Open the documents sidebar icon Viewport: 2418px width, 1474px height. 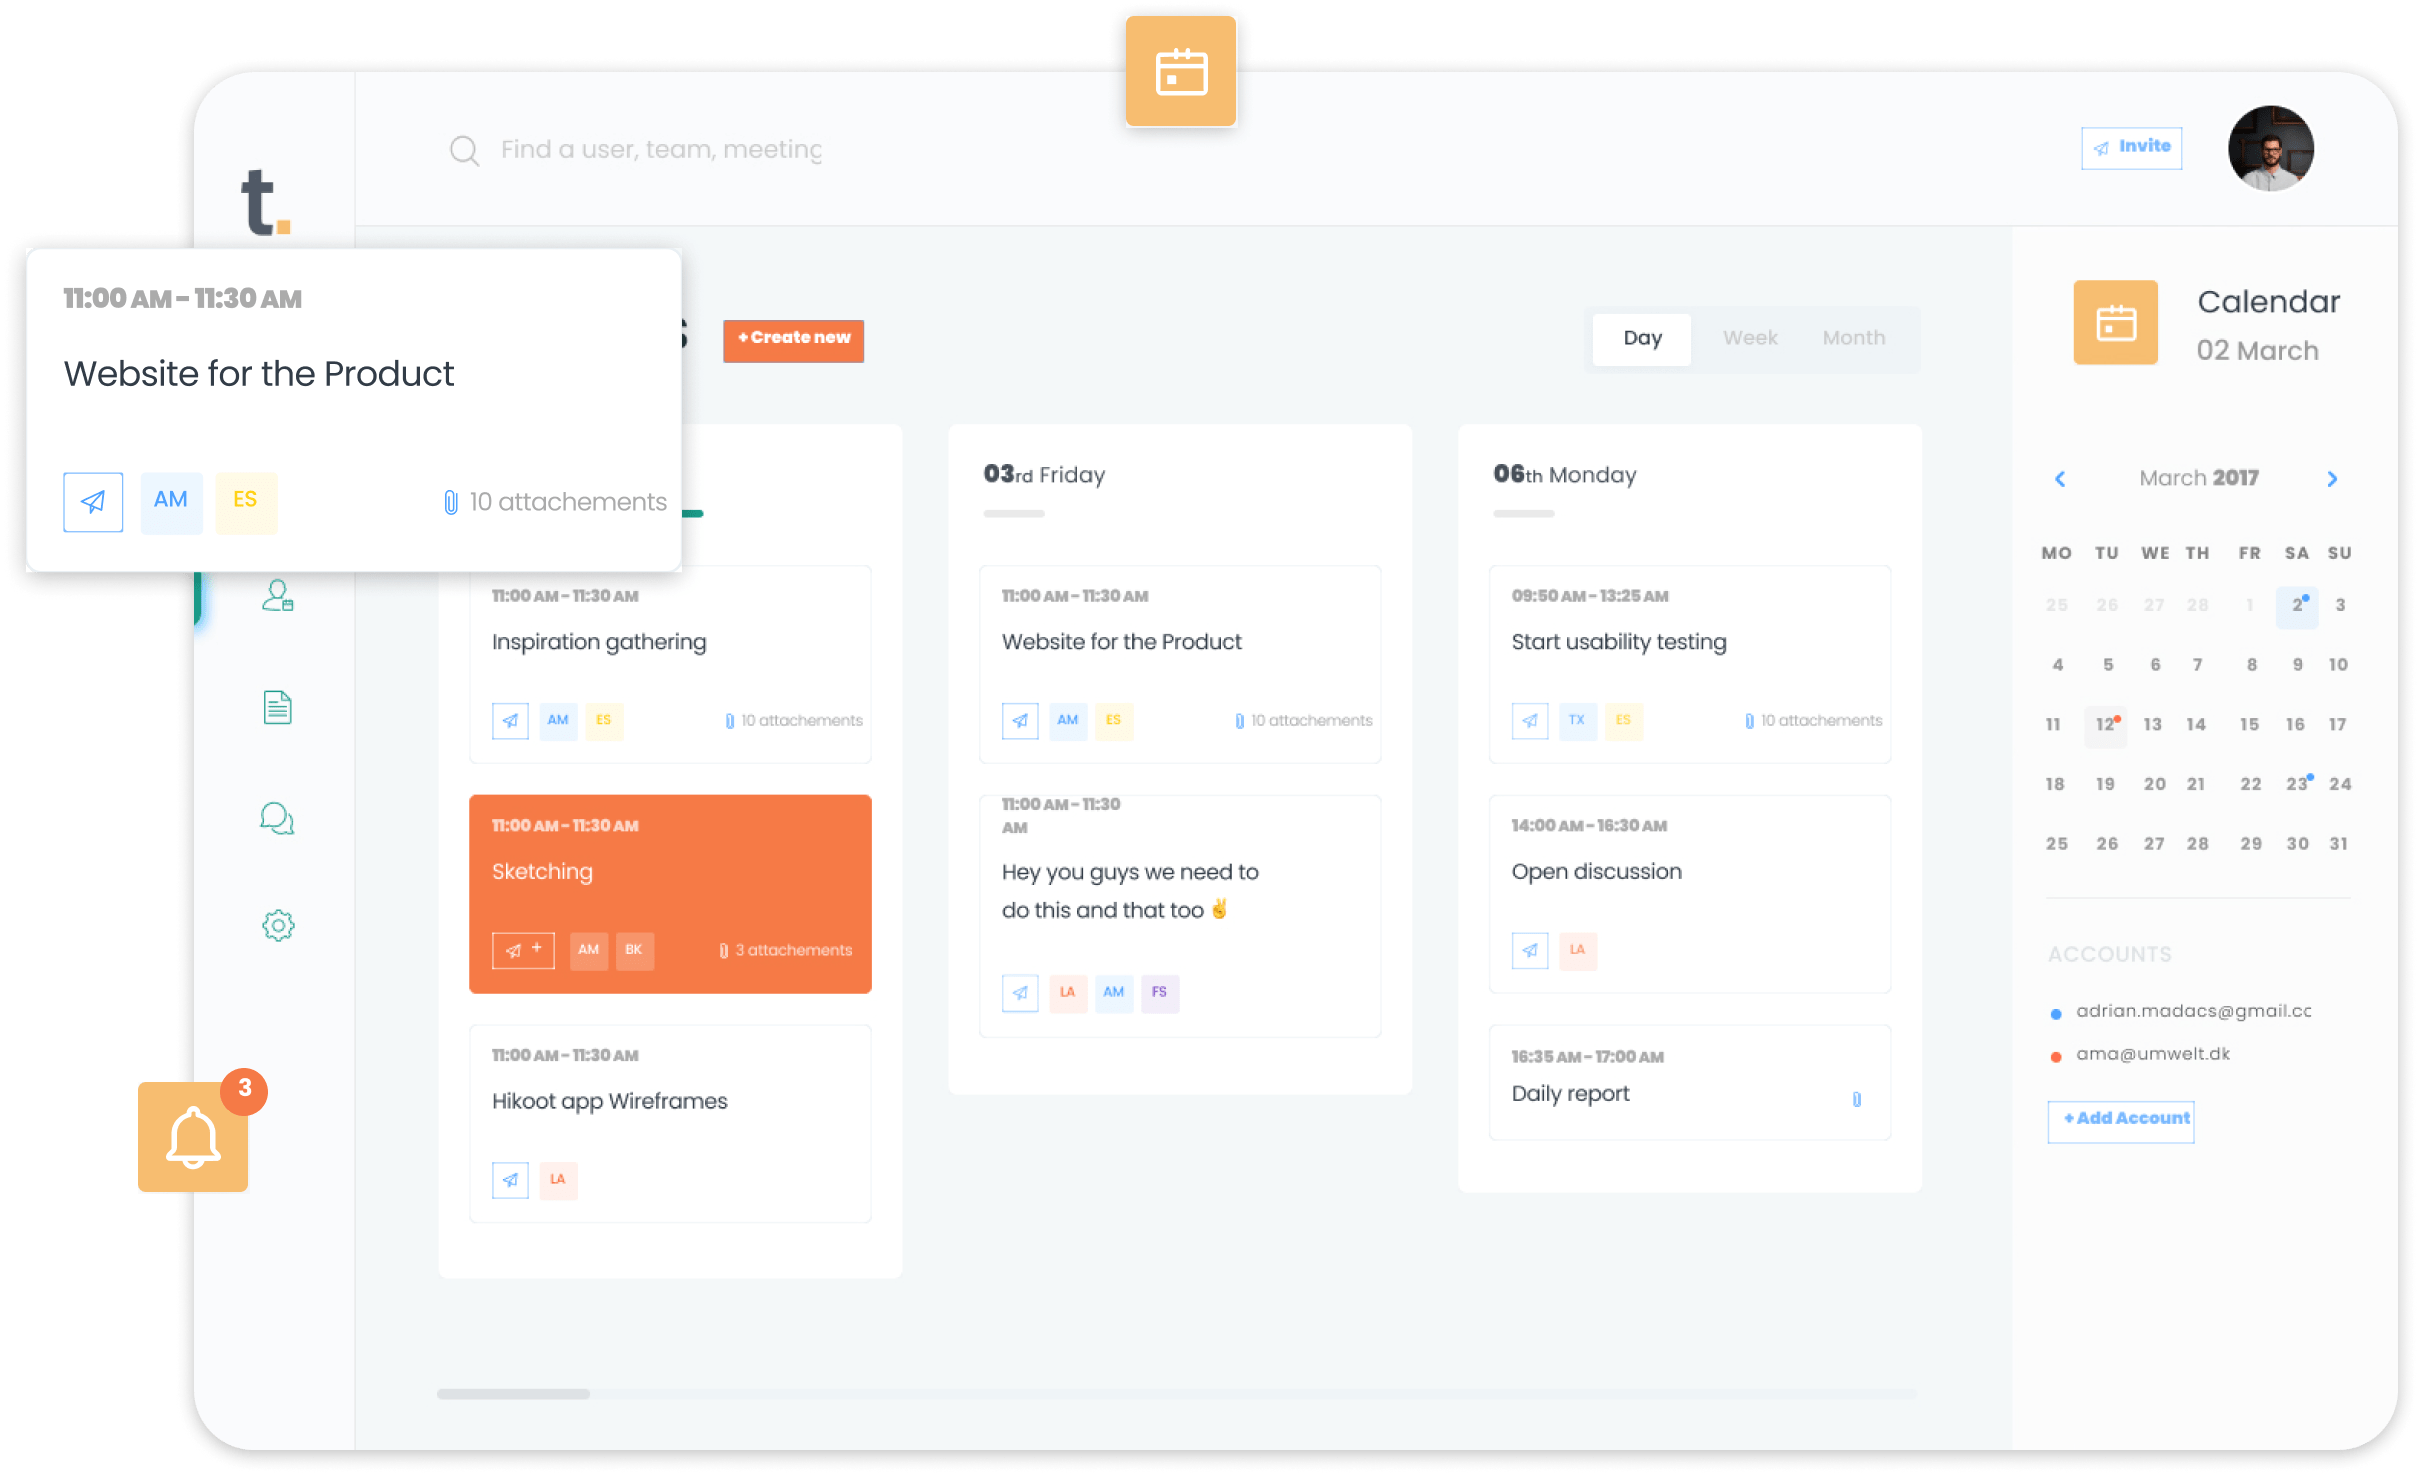pos(277,707)
